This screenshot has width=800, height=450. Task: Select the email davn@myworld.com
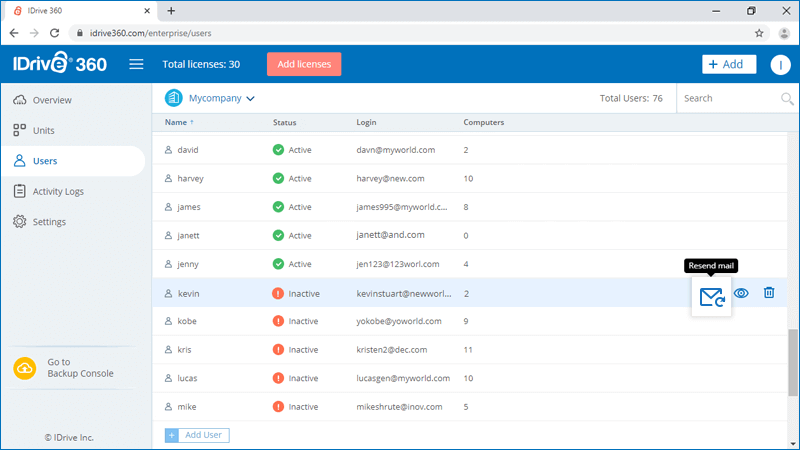[395, 150]
